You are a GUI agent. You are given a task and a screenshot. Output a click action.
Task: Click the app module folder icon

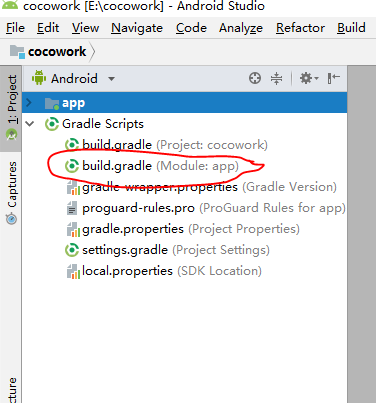coord(52,103)
